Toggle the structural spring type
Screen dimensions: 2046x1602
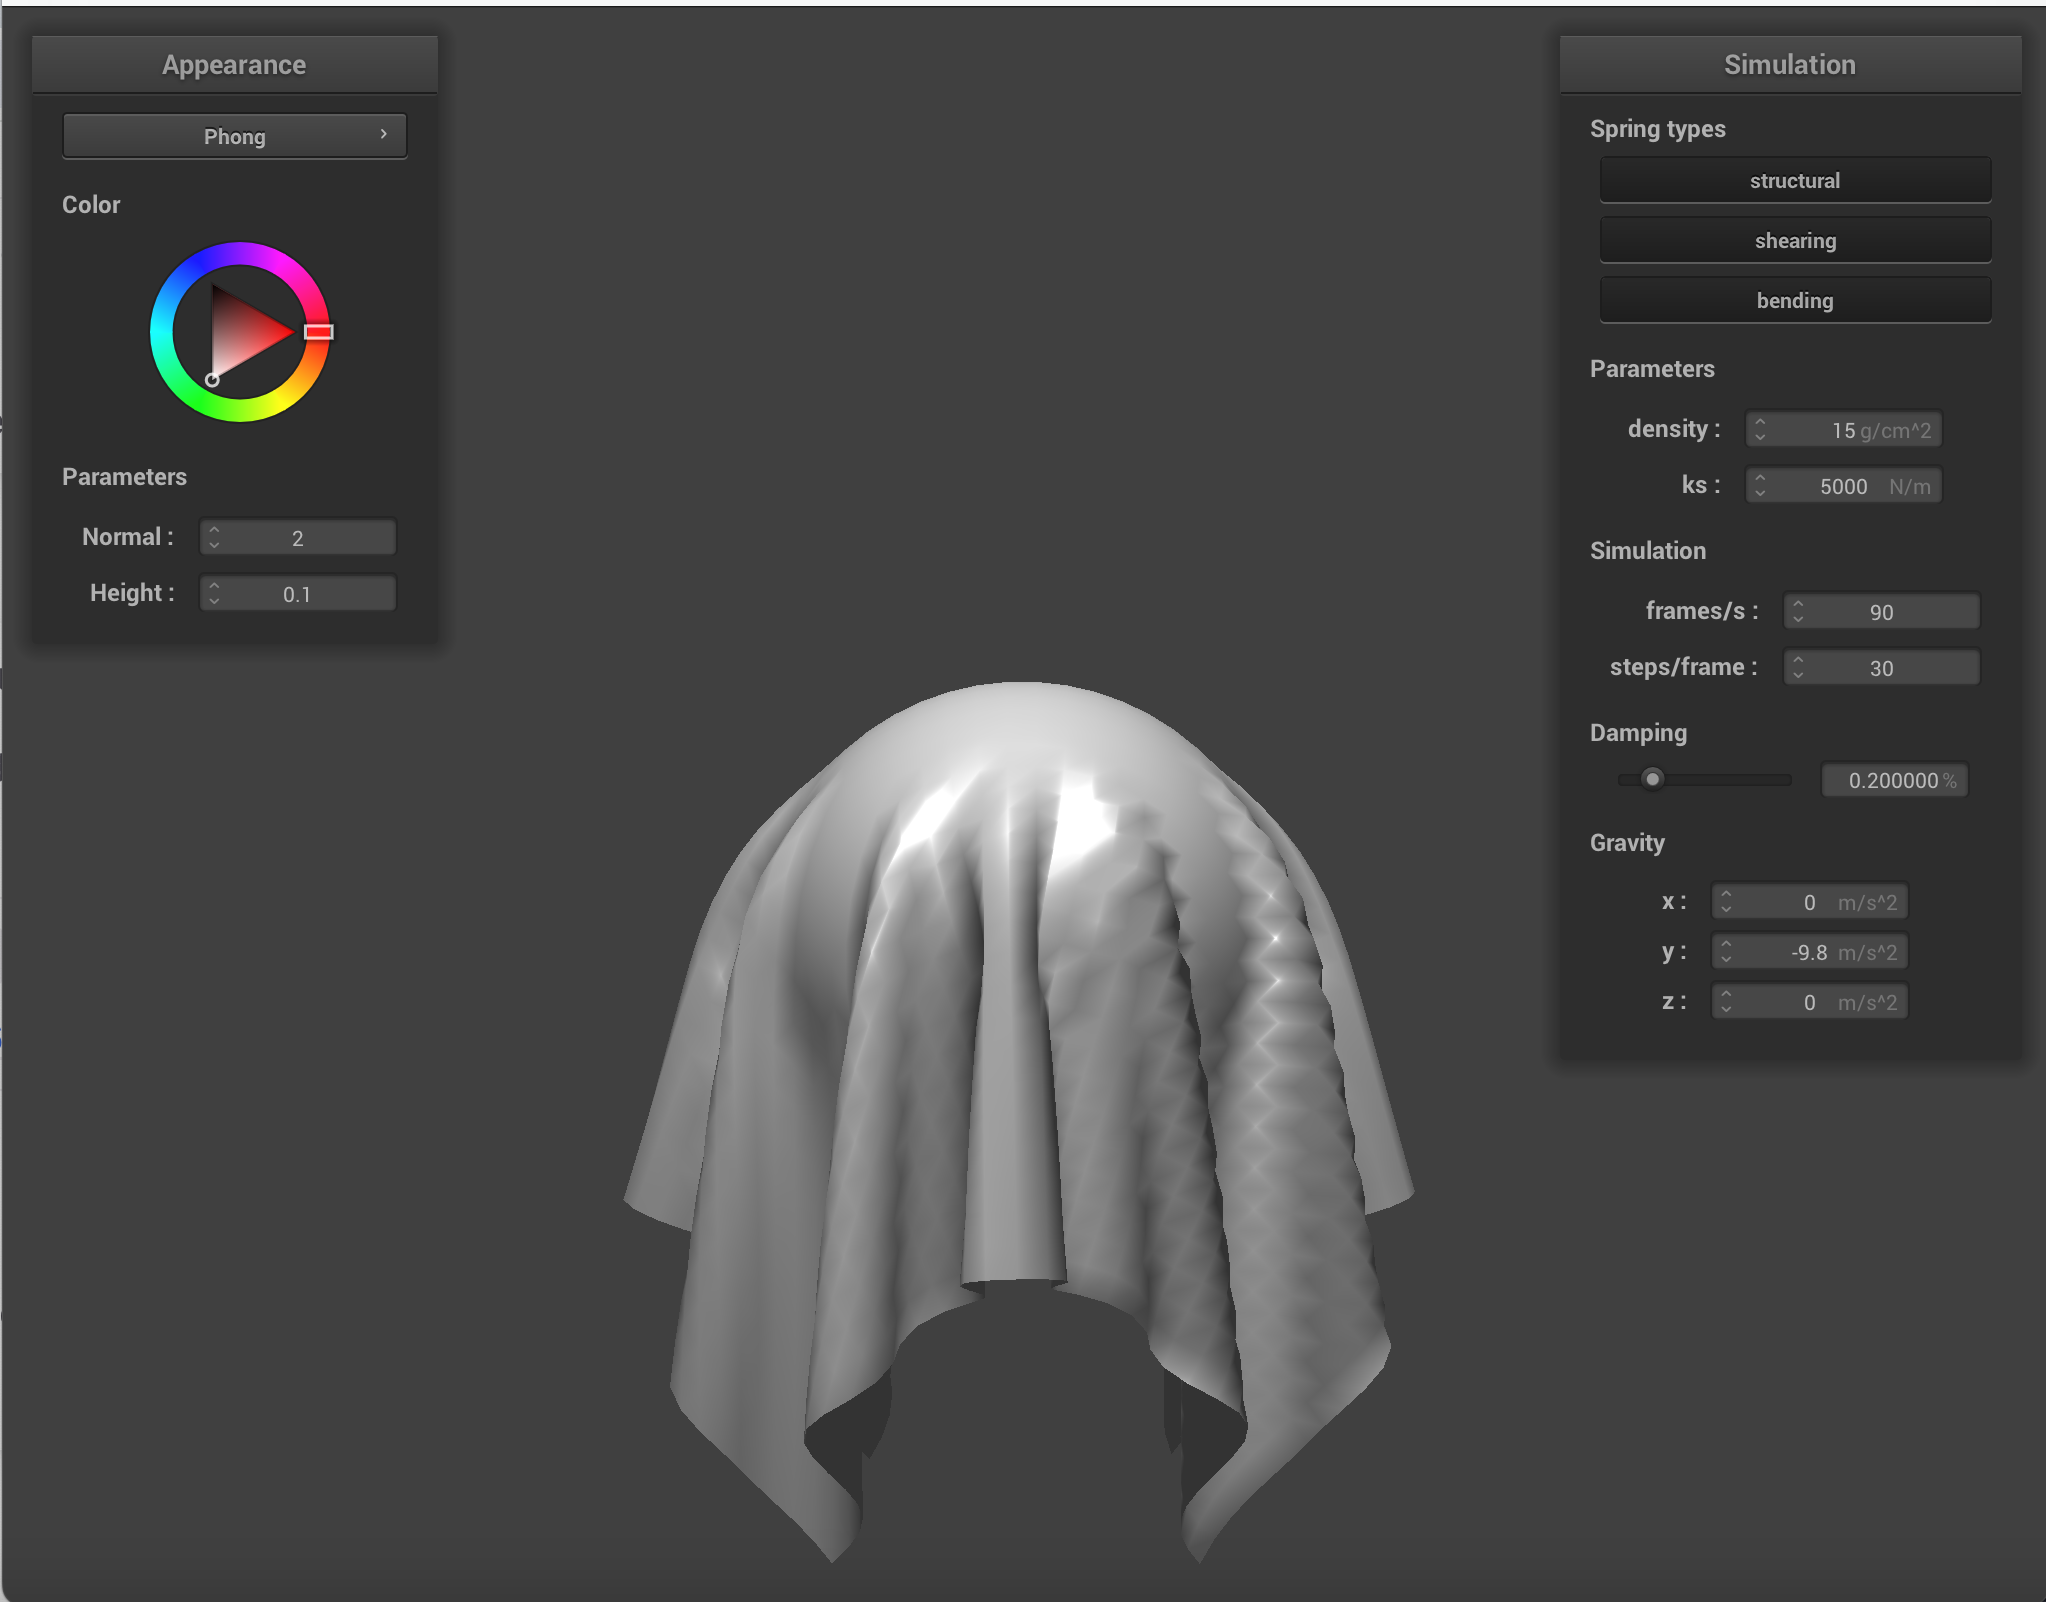coord(1795,181)
